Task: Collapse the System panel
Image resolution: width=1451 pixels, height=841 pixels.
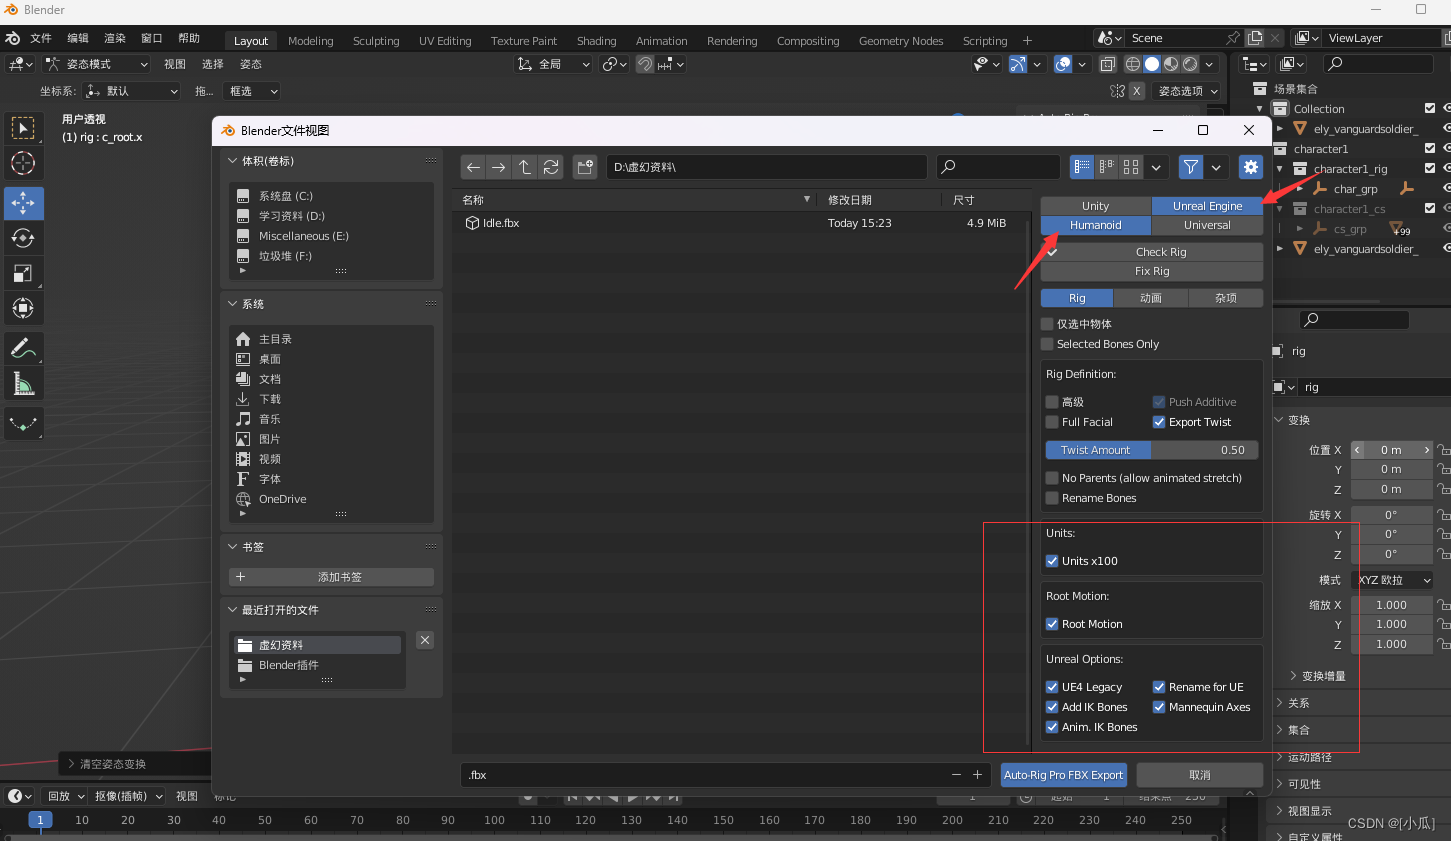Action: pos(233,304)
